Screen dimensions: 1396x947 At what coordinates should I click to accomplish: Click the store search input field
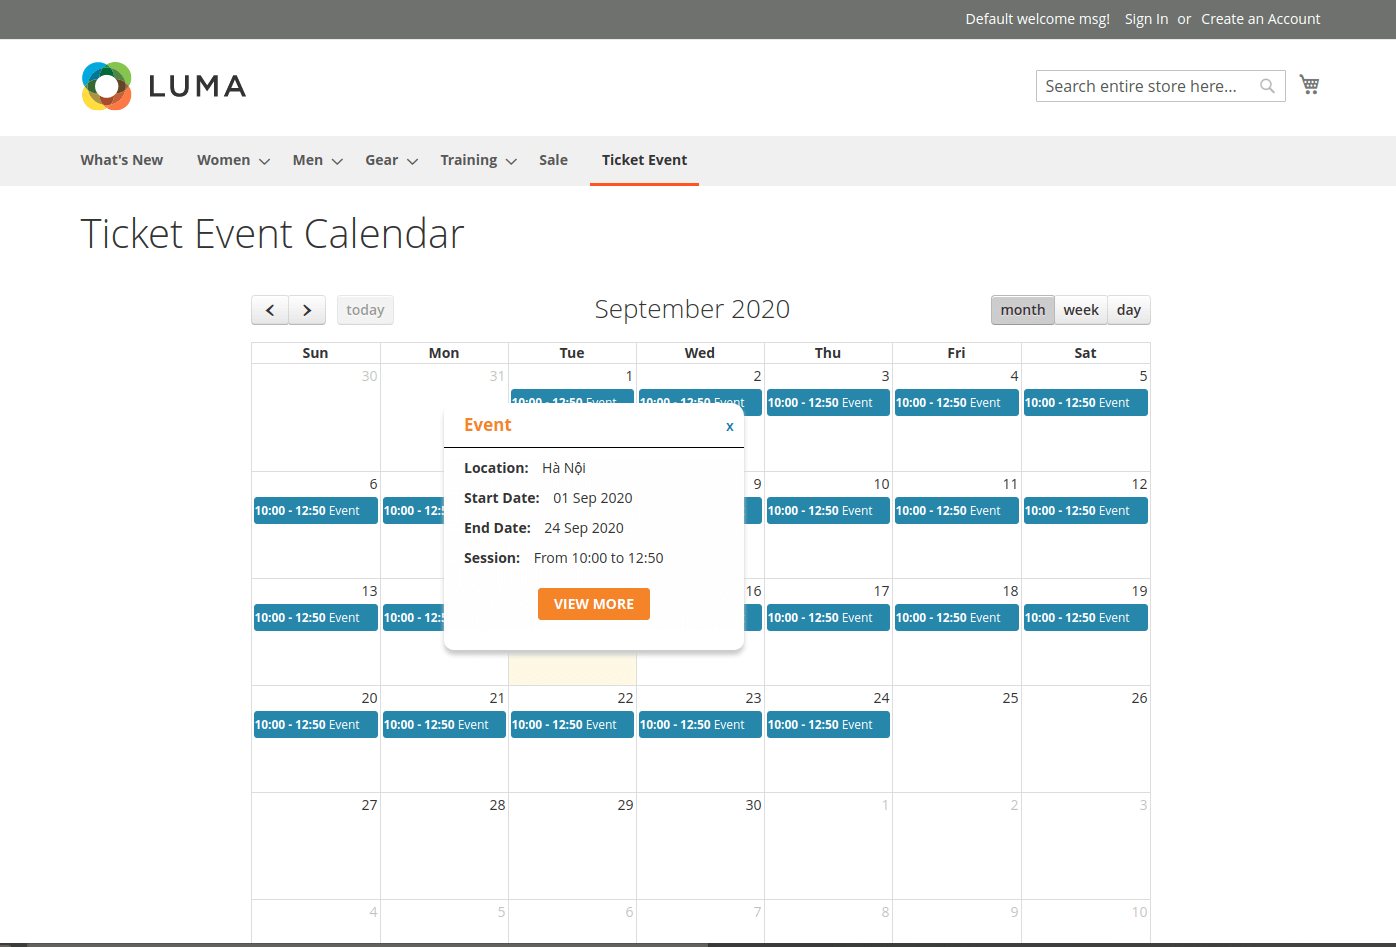click(1145, 86)
